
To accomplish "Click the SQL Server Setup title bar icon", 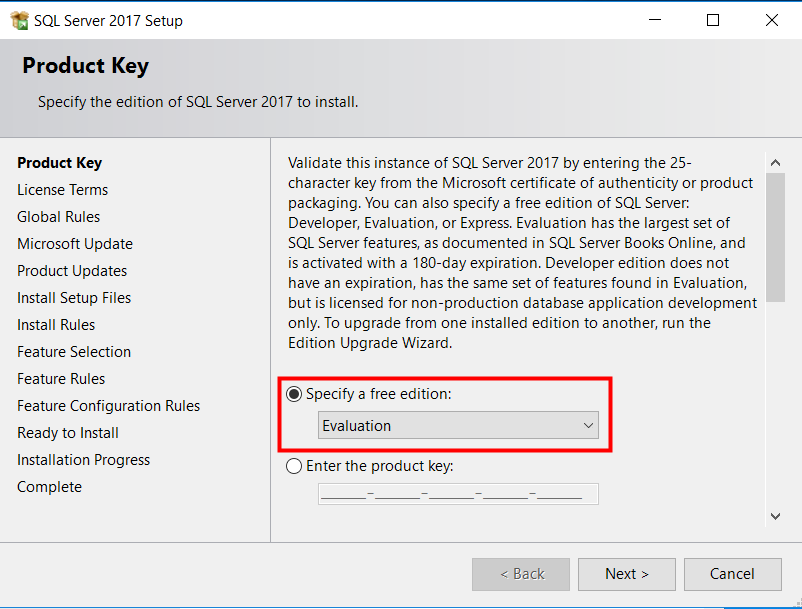I will (19, 20).
